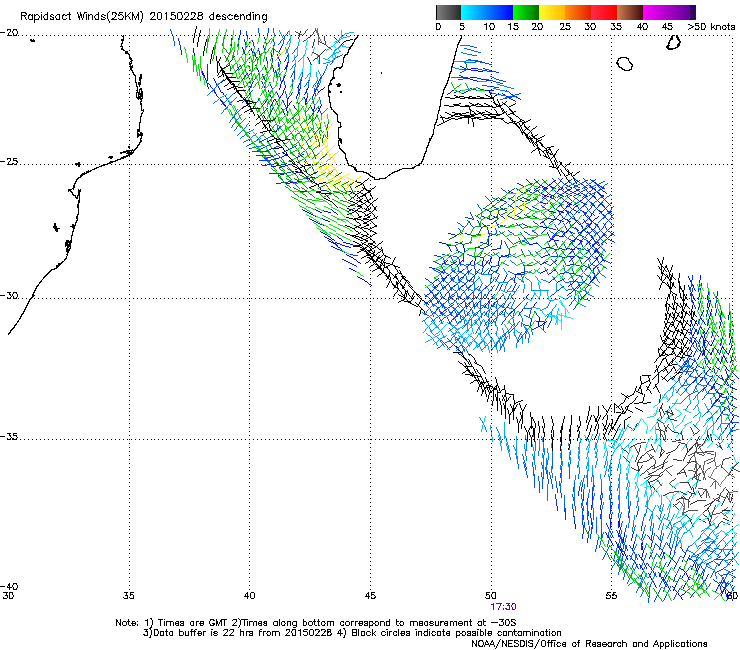This screenshot has width=740, height=650.
Task: Click the '-40' latitude axis label
Action: coord(9,586)
